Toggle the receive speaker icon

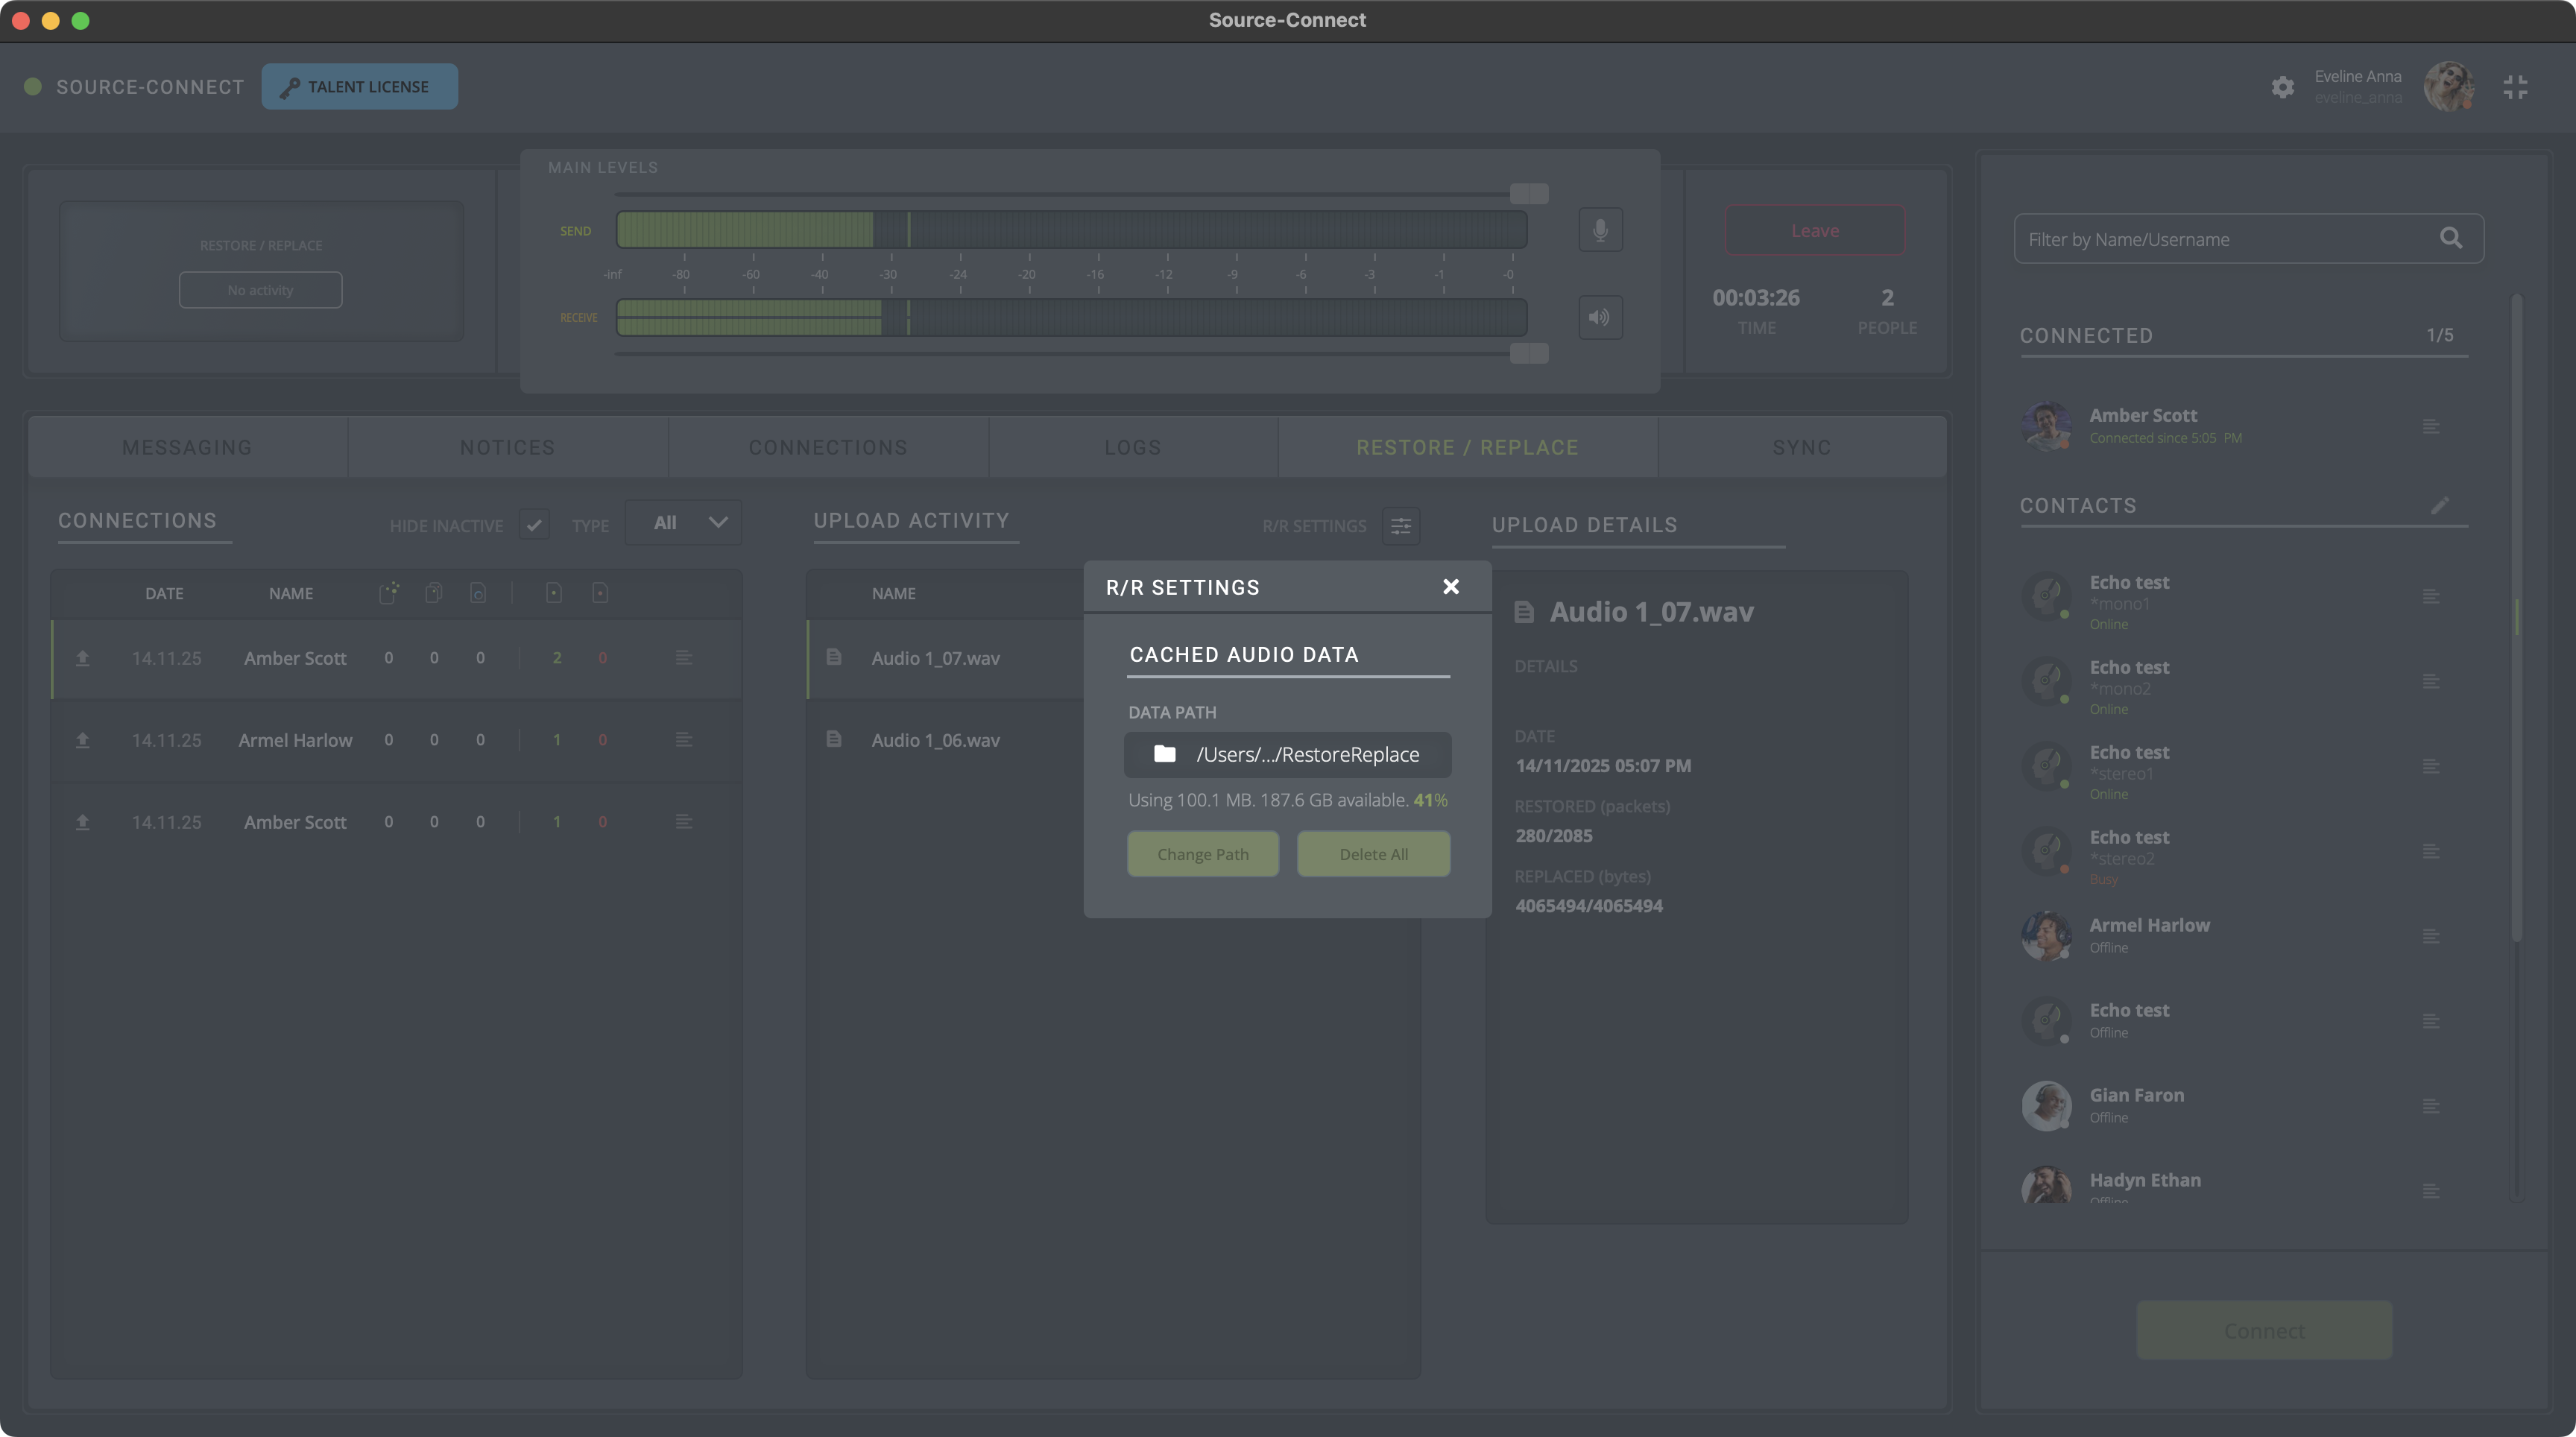coord(1600,318)
